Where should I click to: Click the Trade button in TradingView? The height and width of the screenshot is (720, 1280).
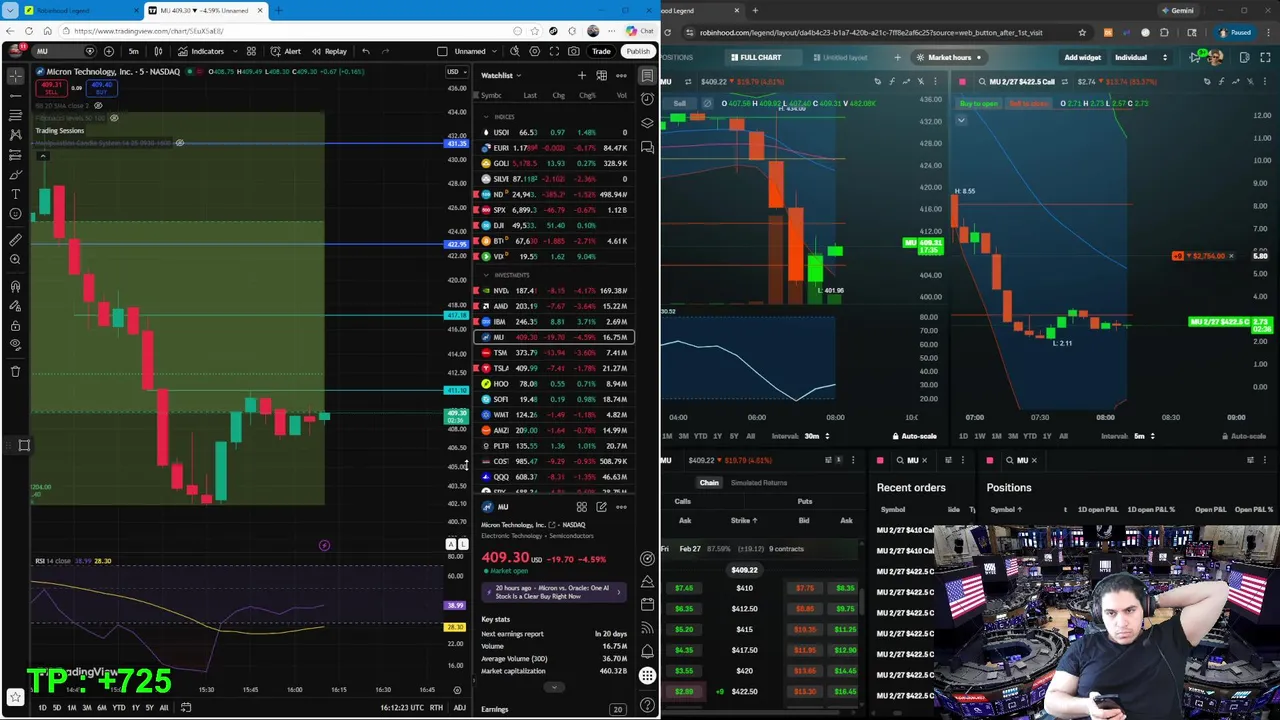[x=601, y=51]
